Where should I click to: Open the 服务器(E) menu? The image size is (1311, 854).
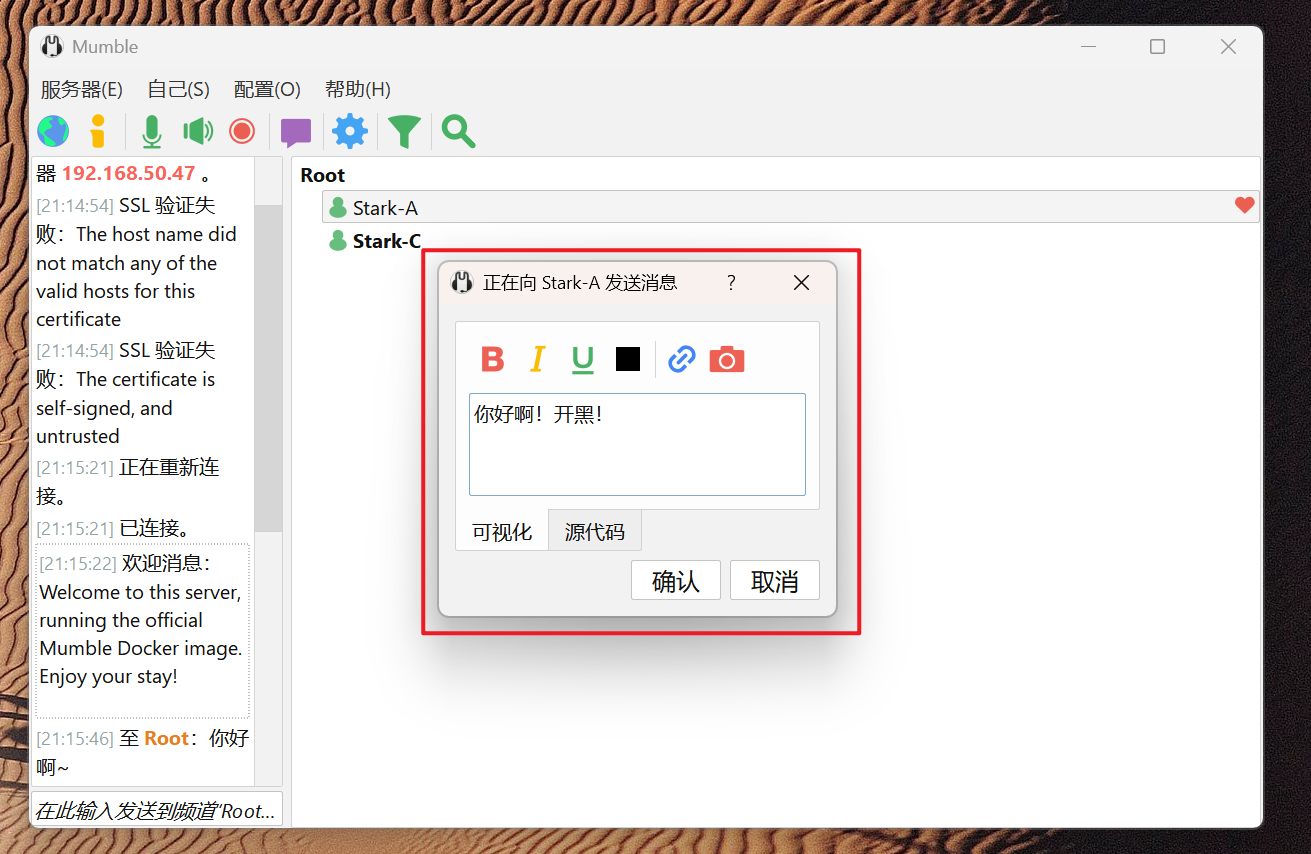coord(81,89)
